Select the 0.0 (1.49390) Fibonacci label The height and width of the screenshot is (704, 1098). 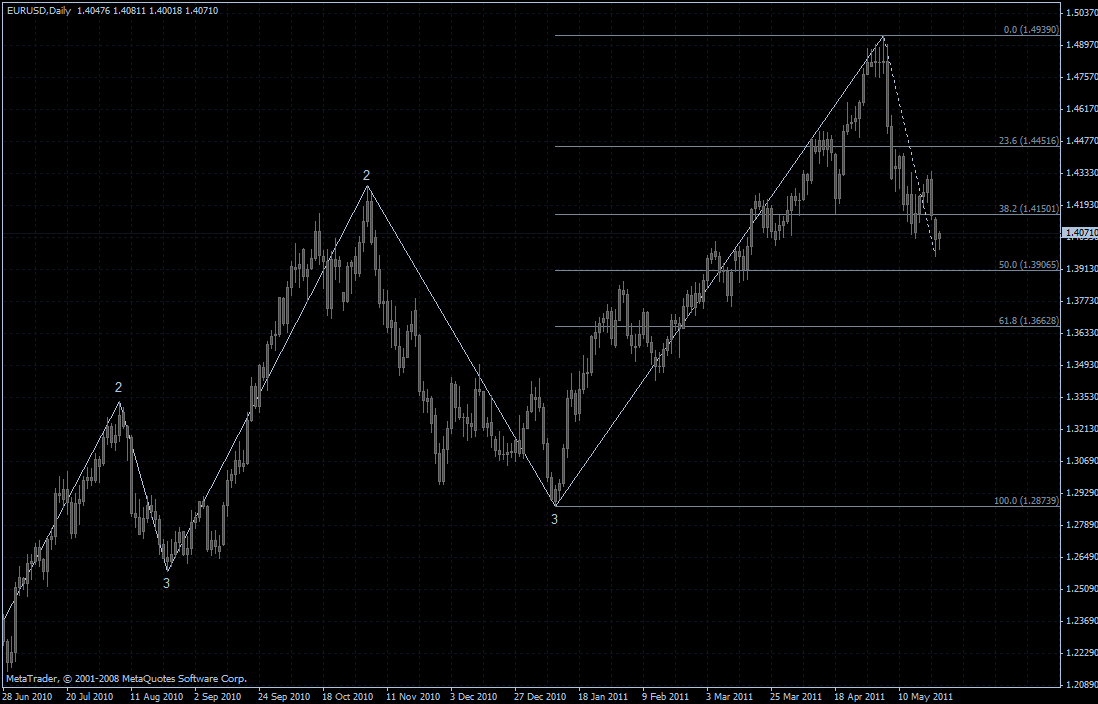coord(1031,30)
